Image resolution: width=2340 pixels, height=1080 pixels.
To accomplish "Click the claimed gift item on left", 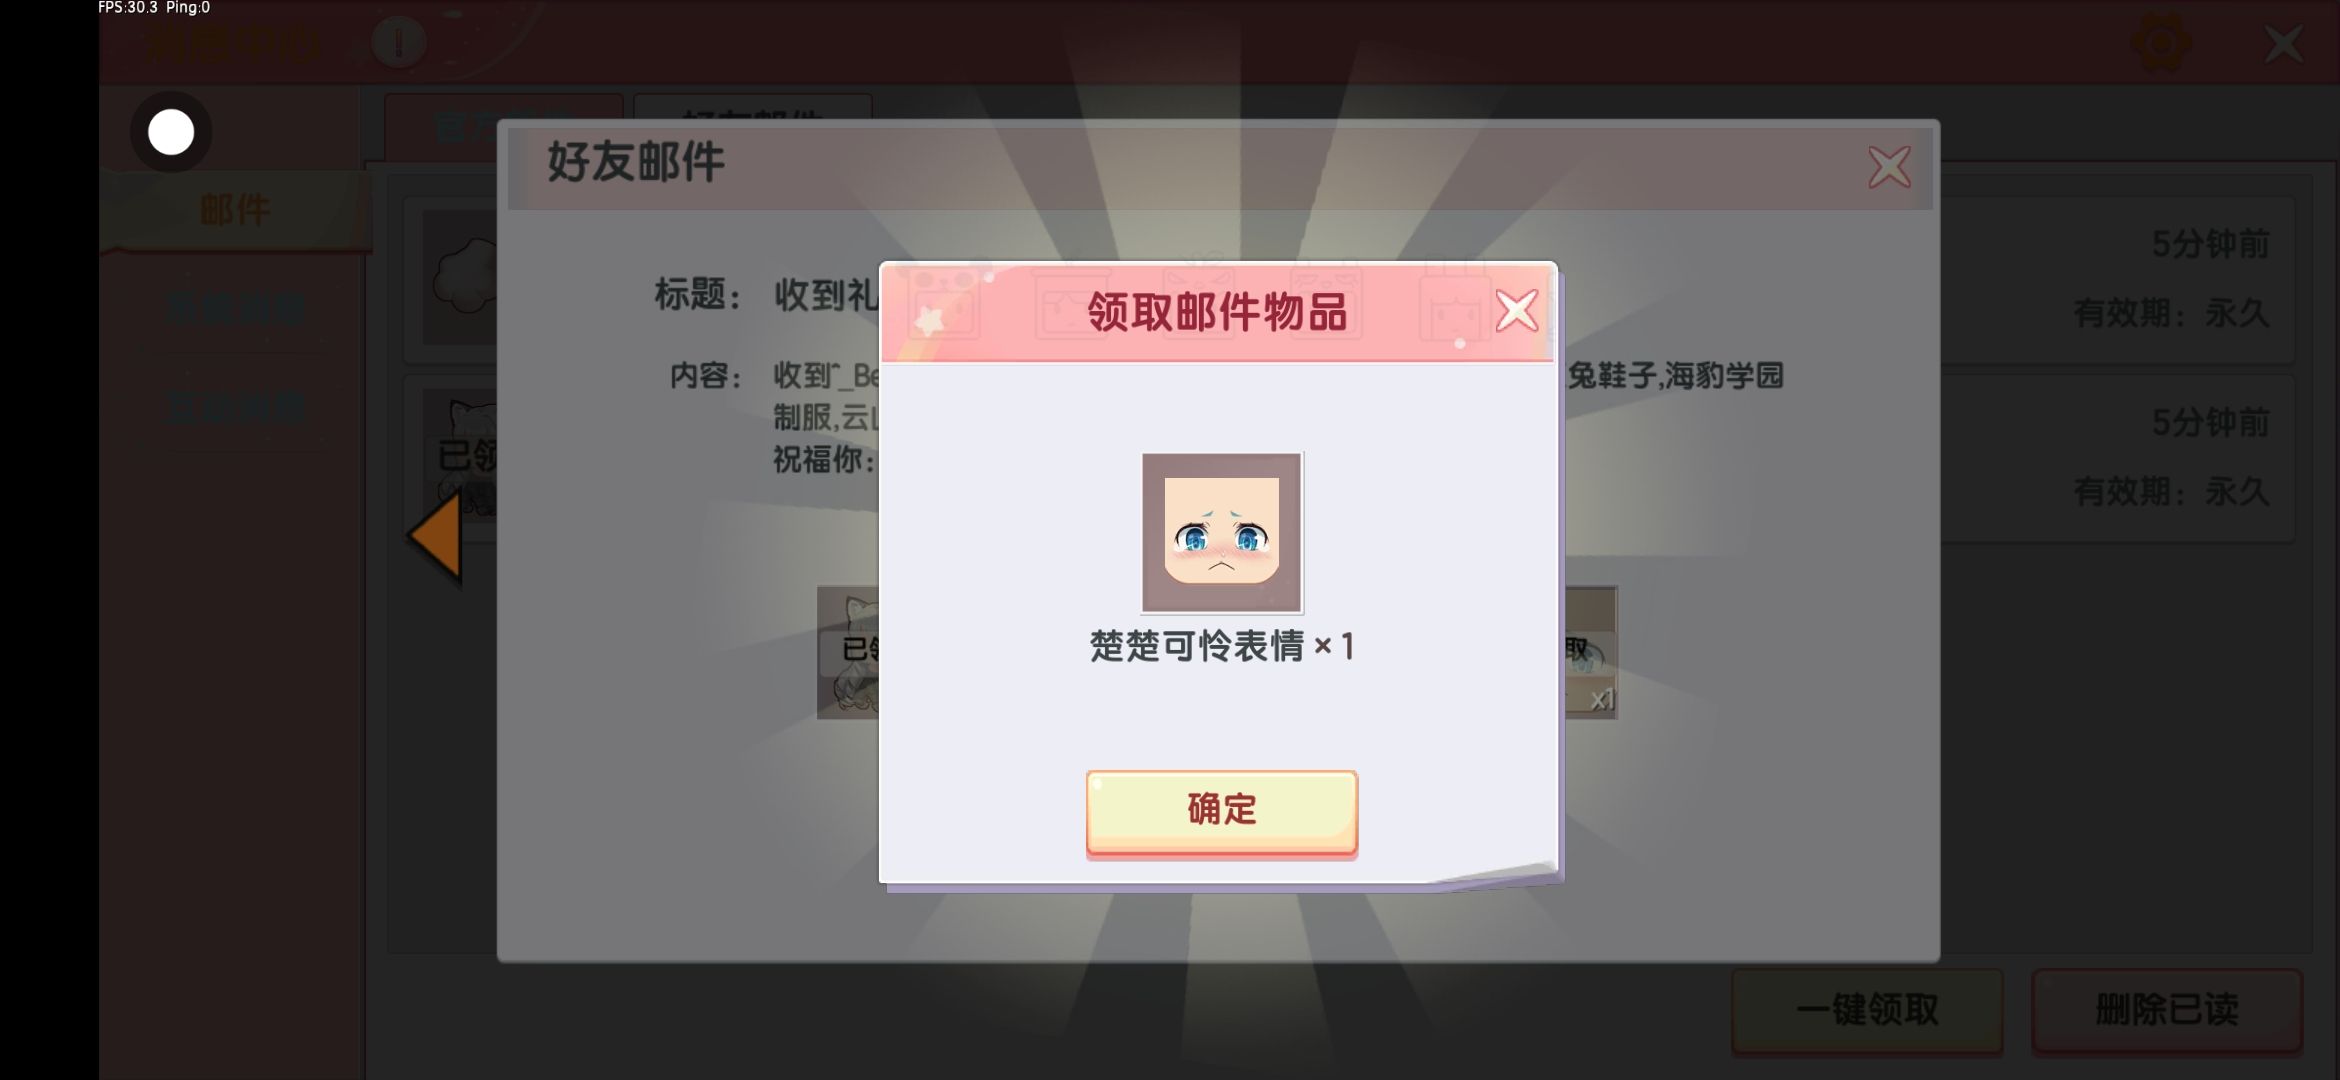I will tap(848, 652).
